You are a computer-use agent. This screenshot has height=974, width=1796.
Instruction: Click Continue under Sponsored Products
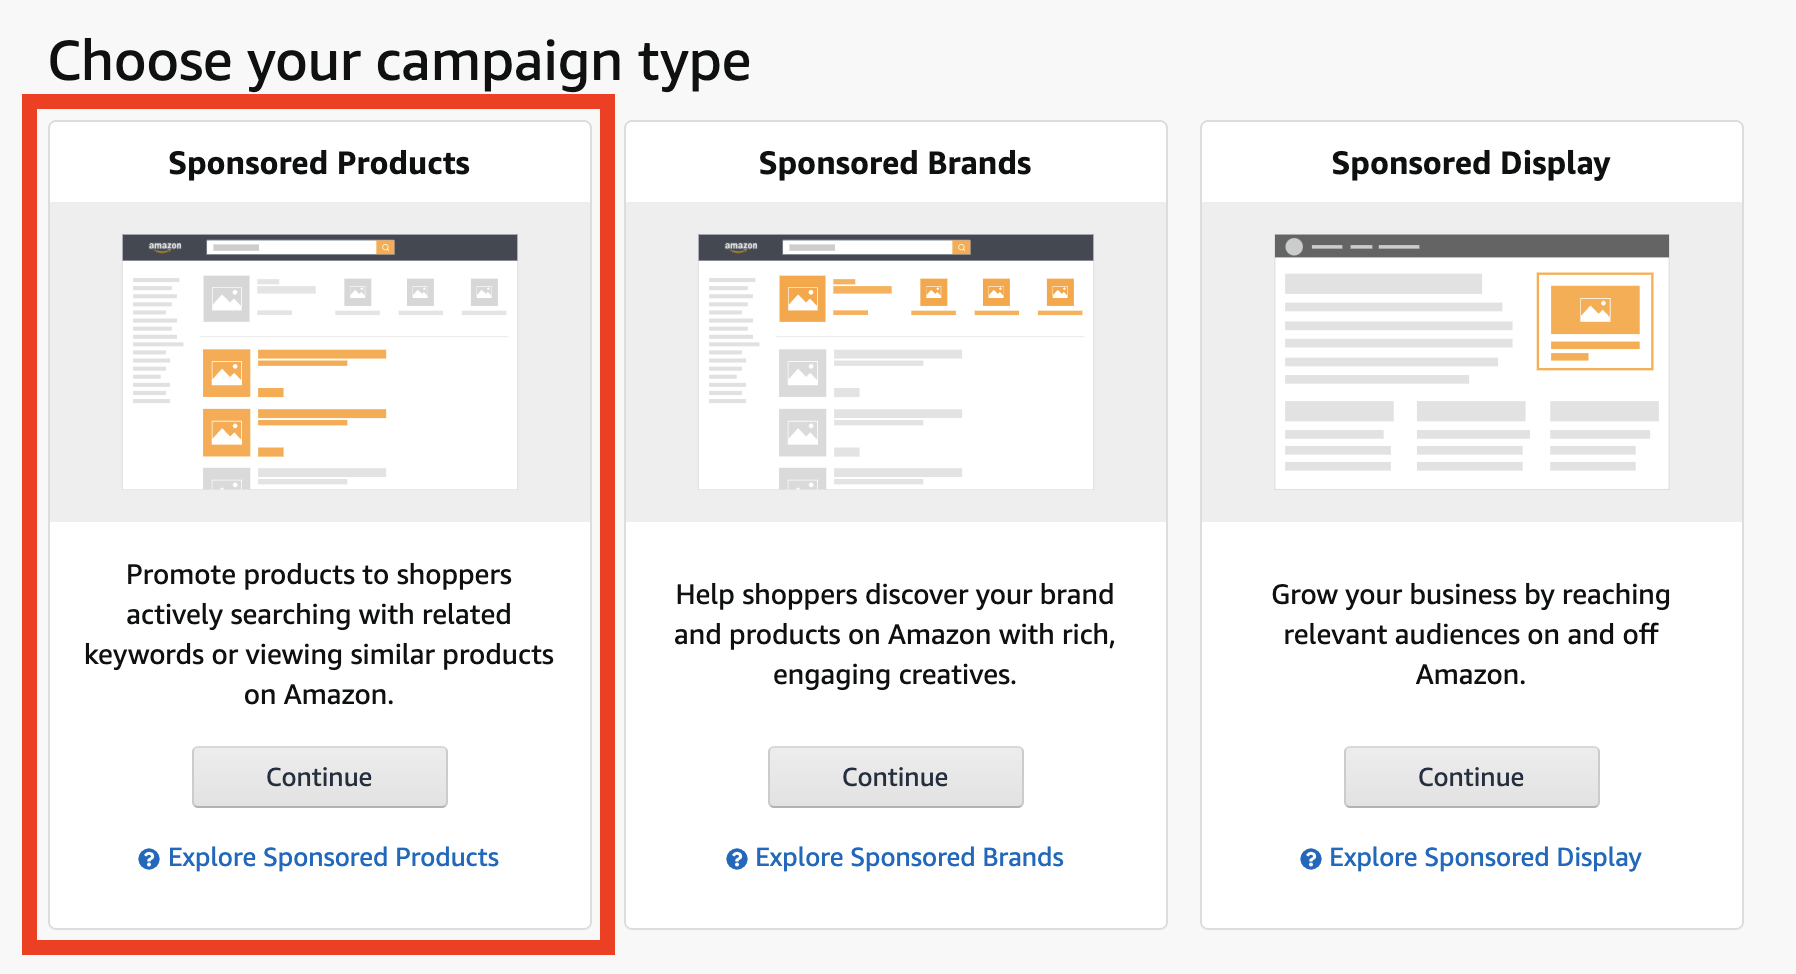(319, 777)
